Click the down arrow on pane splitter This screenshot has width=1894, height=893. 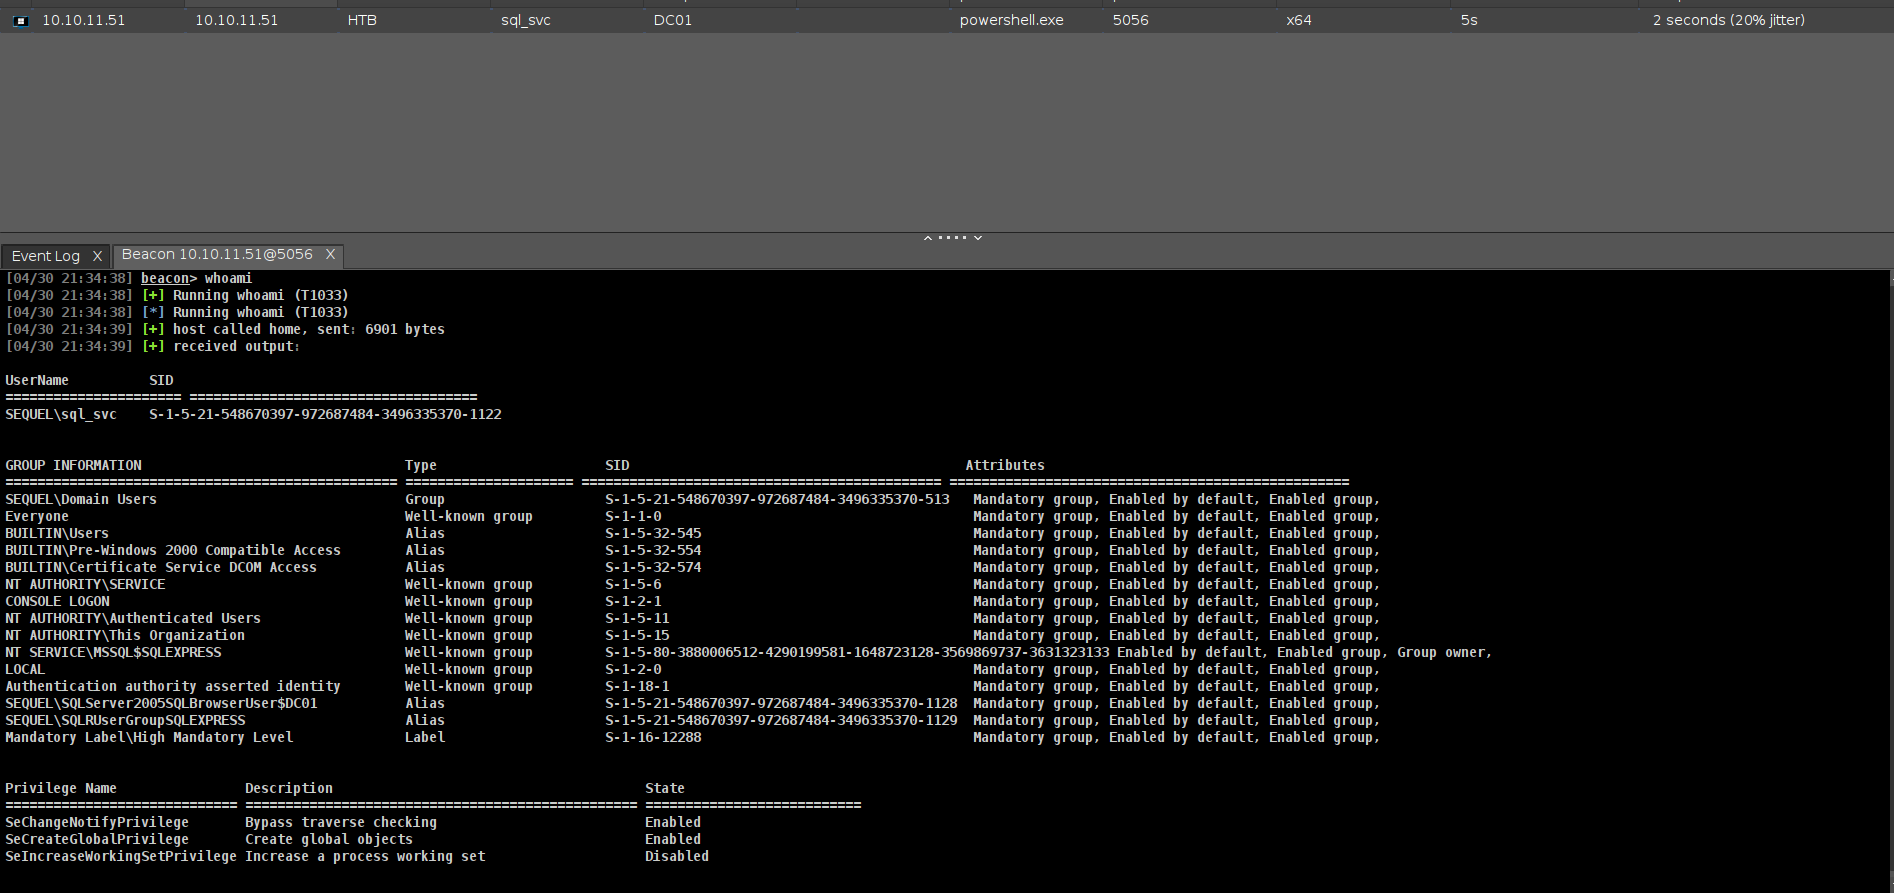pos(978,238)
